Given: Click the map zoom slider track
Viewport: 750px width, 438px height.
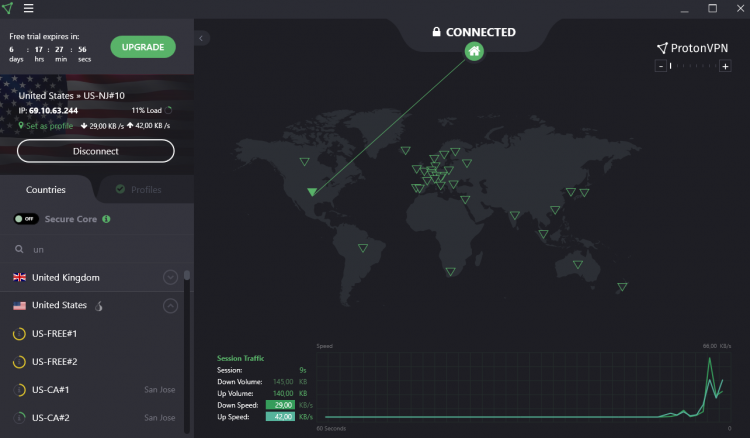Looking at the screenshot, I should coord(693,66).
